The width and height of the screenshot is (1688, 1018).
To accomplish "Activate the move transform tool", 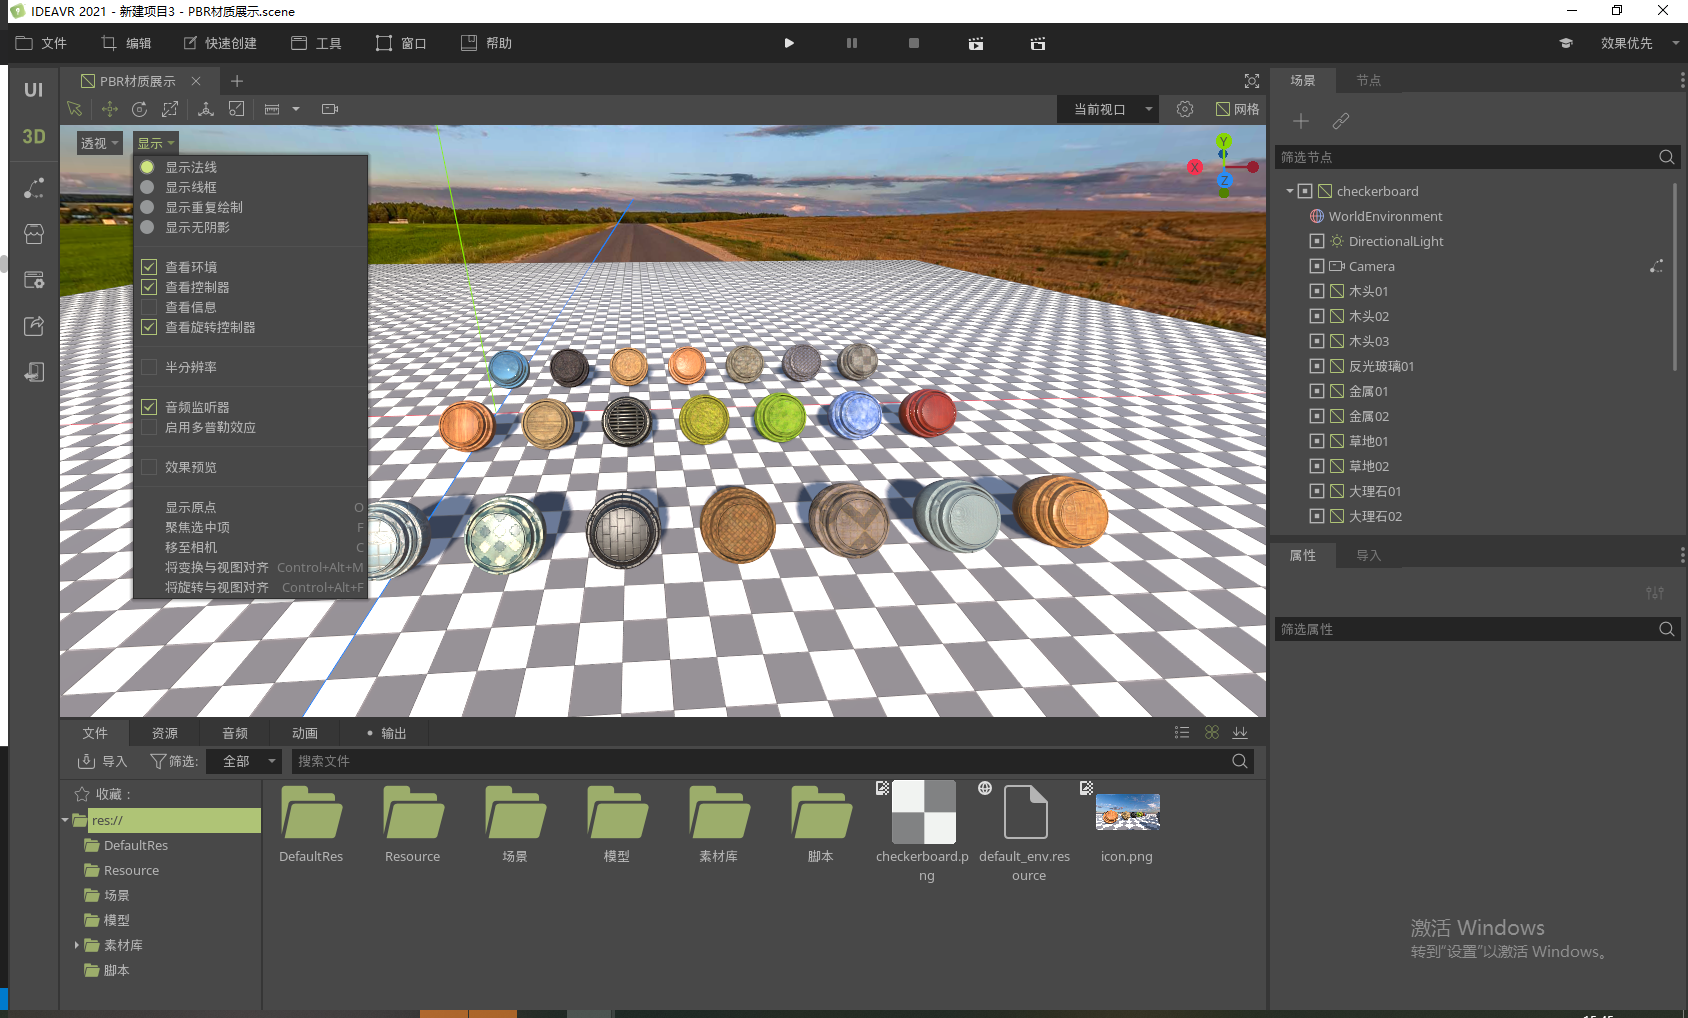I will [109, 109].
